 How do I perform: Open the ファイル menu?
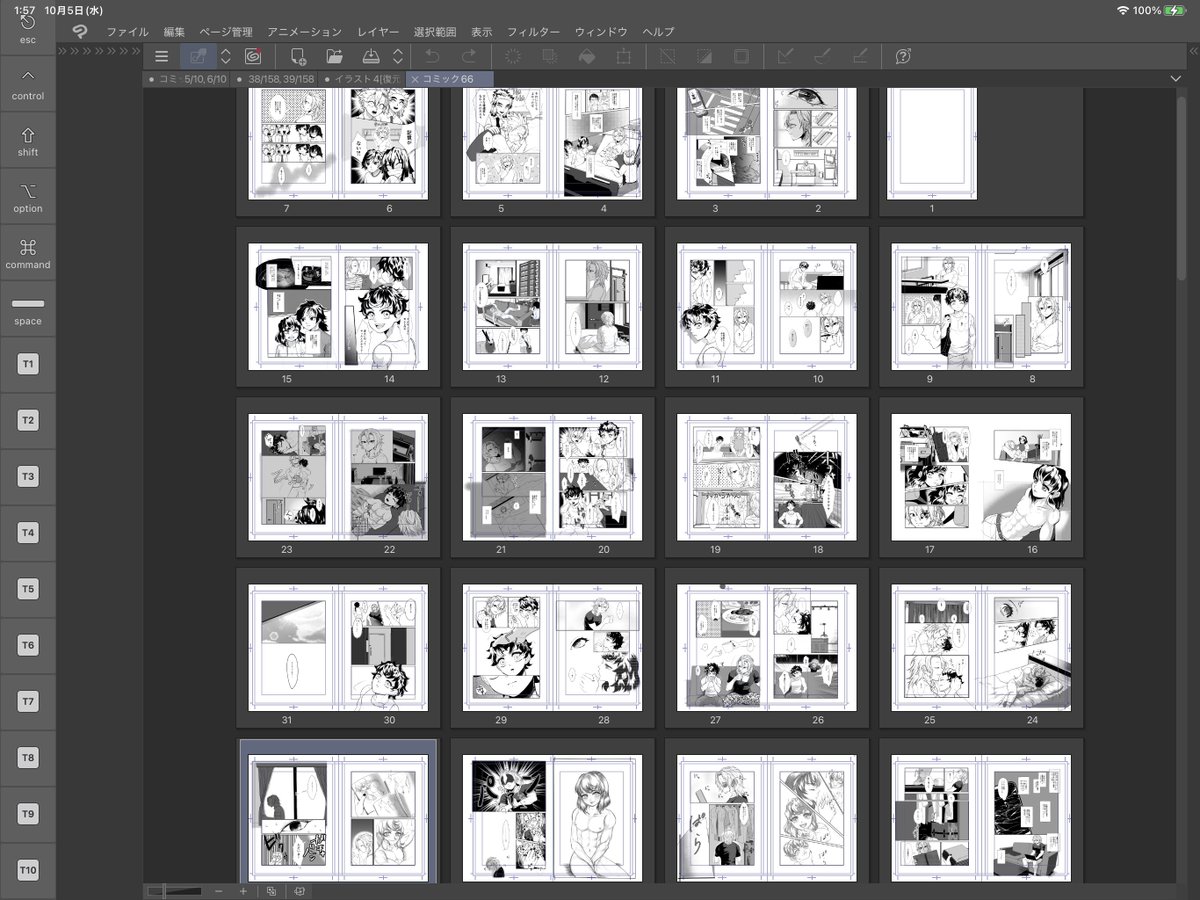click(x=127, y=32)
